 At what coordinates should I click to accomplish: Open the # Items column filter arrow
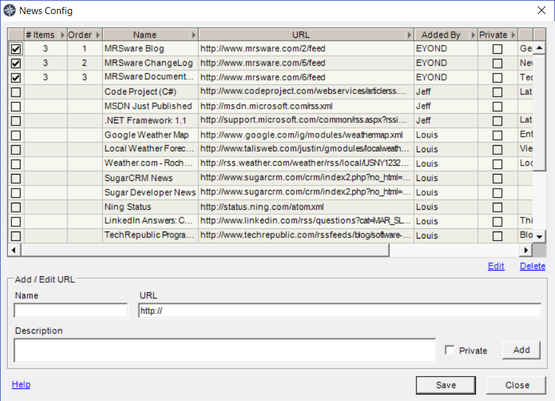tap(63, 35)
